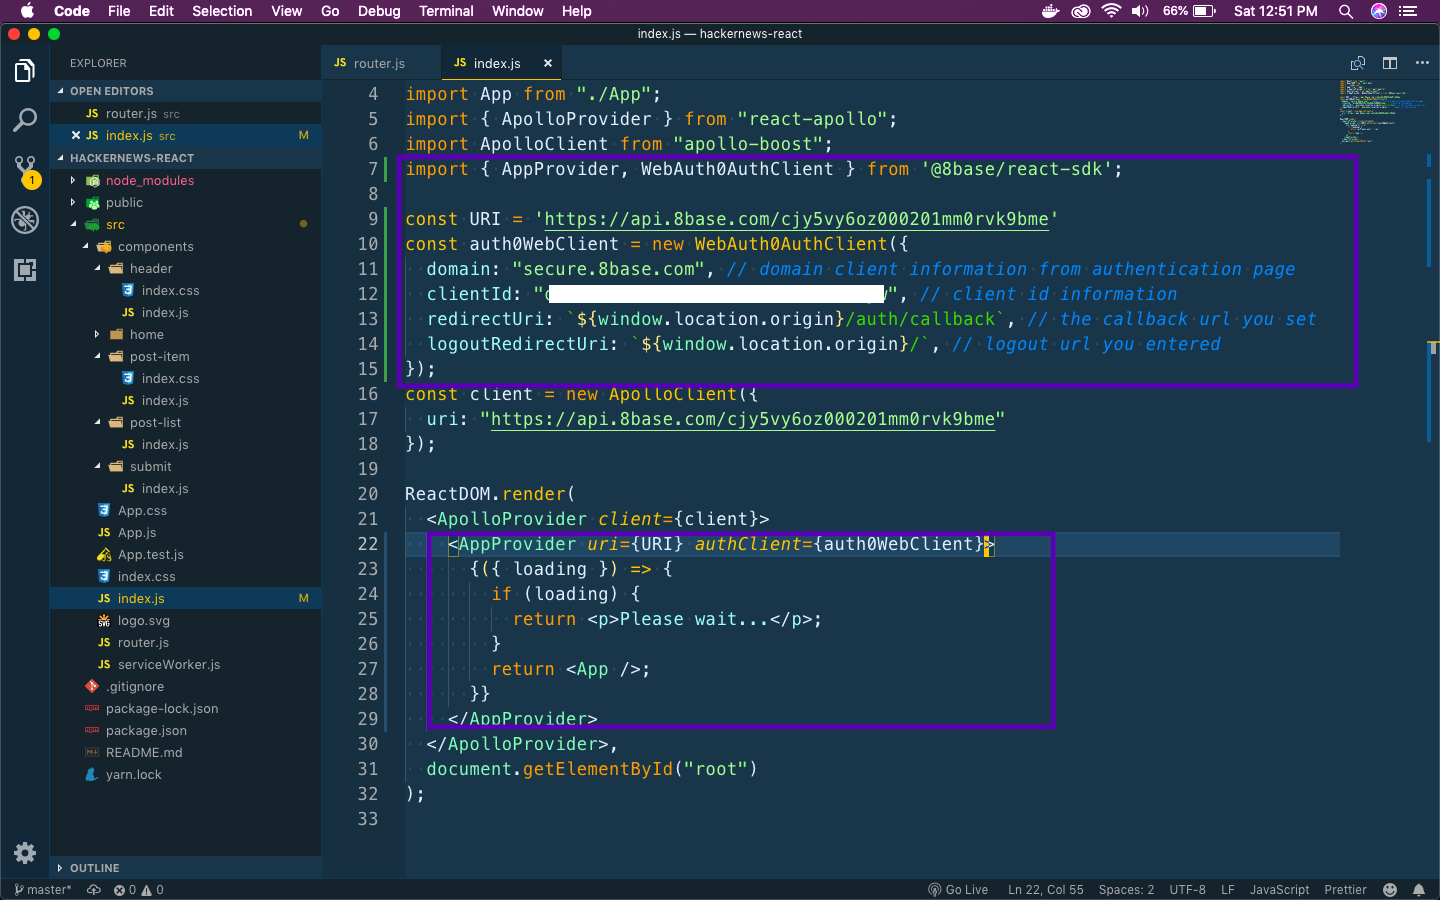Expand the public folder
The width and height of the screenshot is (1440, 900).
(185, 202)
